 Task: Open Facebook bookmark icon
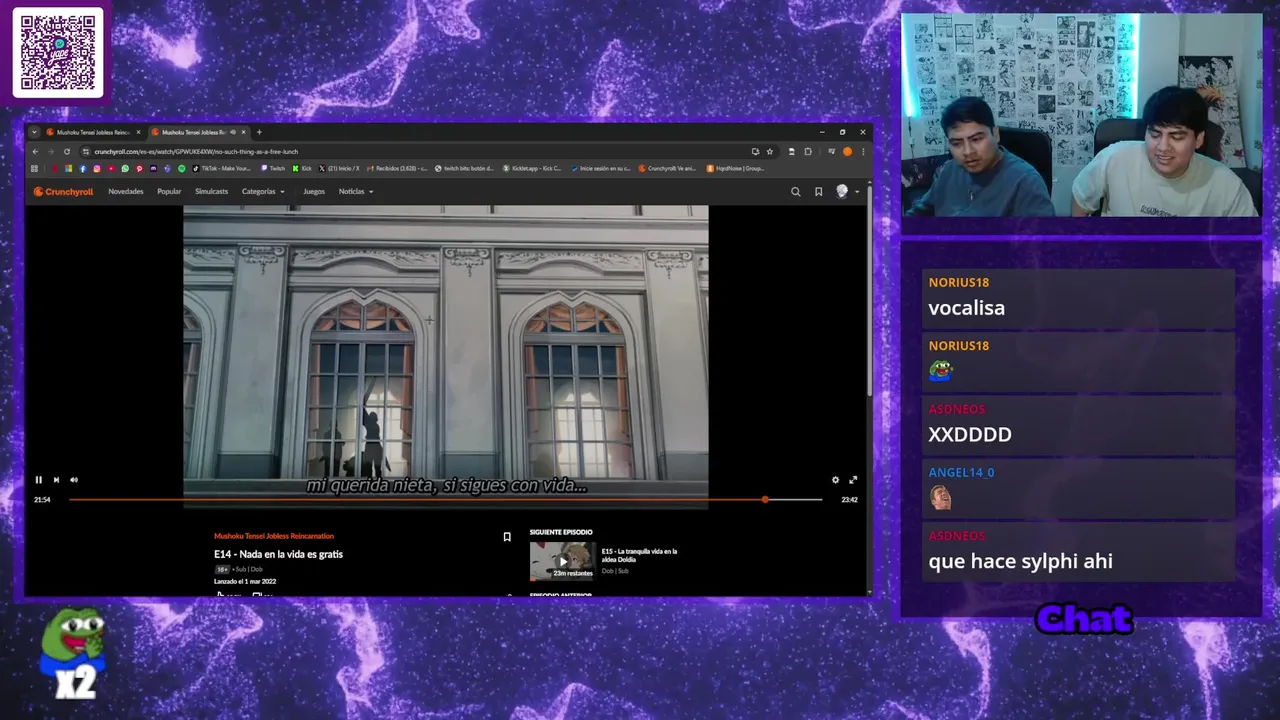point(83,168)
